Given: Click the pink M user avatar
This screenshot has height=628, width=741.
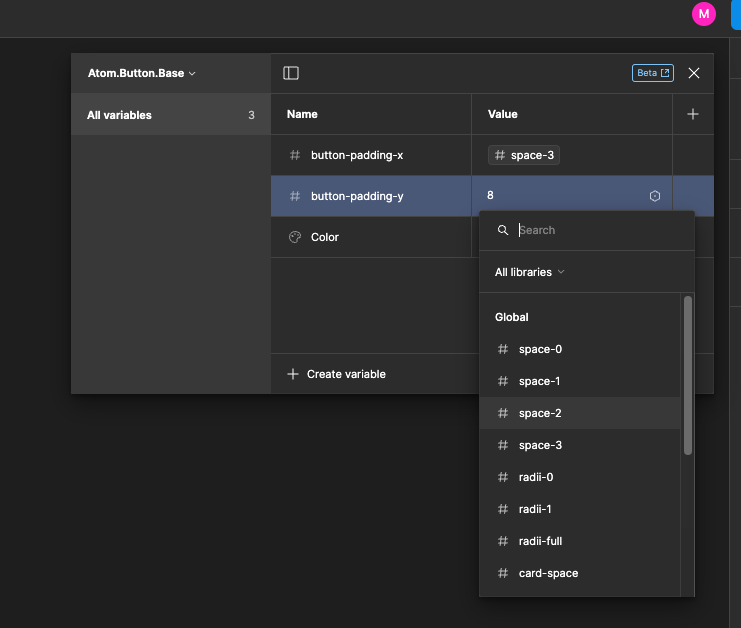Looking at the screenshot, I should tap(704, 14).
